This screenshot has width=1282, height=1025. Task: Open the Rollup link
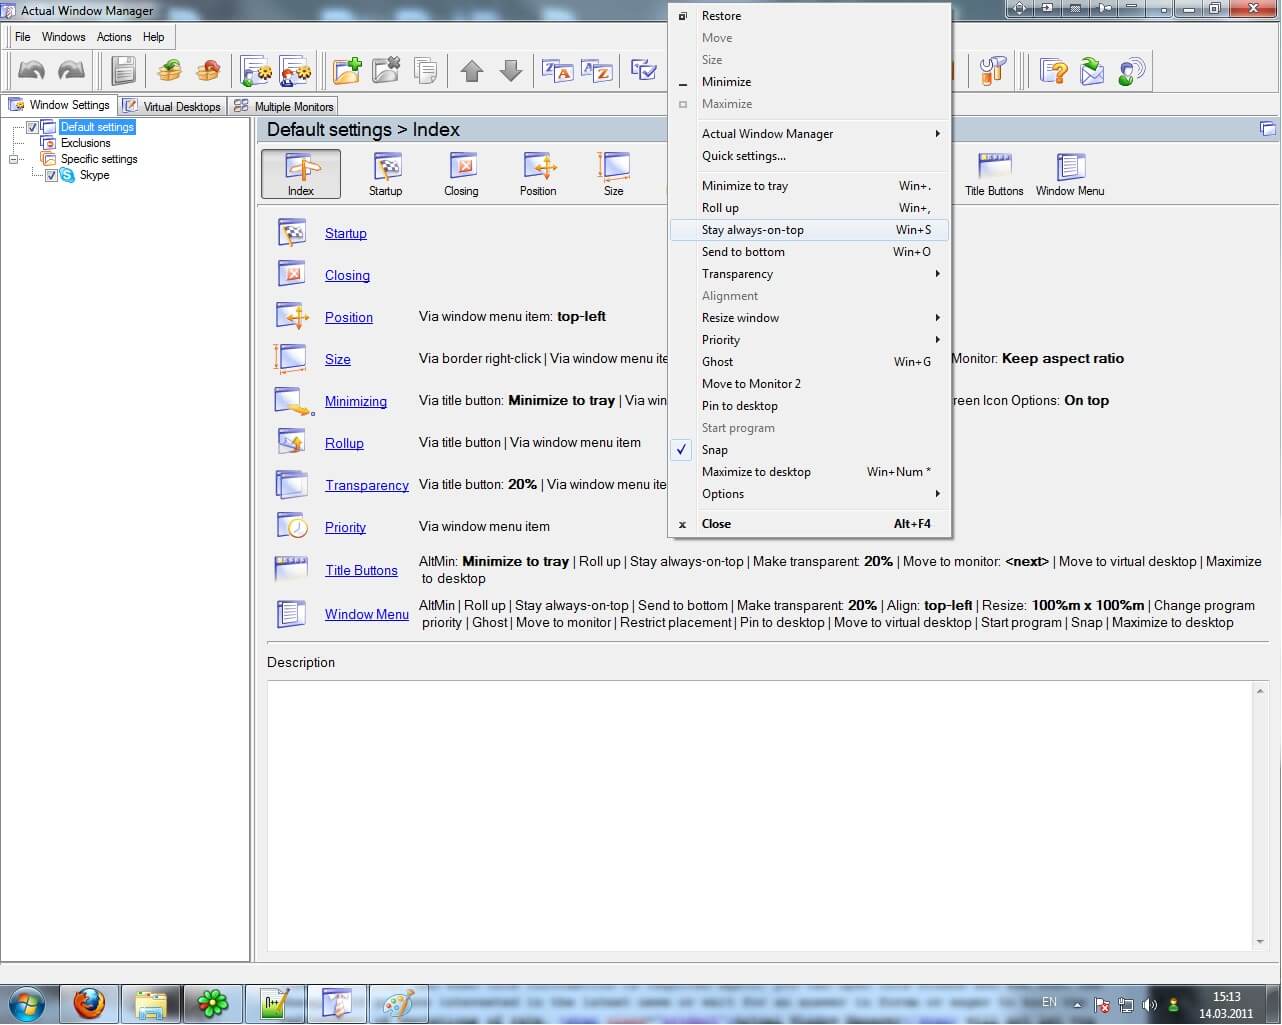point(344,444)
